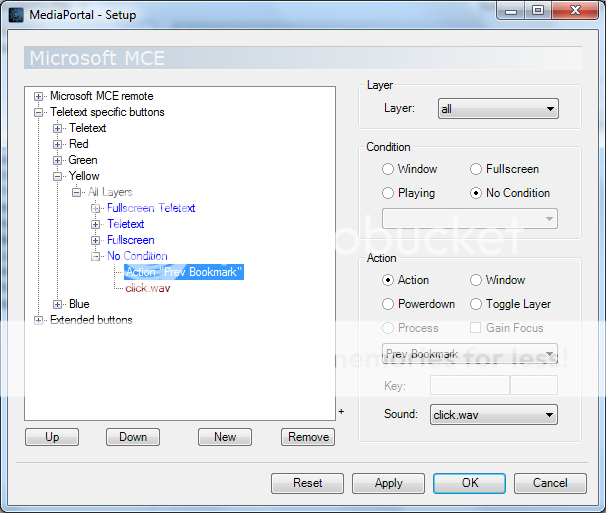606x513 pixels.
Task: Choose the Playing condition option
Action: coord(387,193)
